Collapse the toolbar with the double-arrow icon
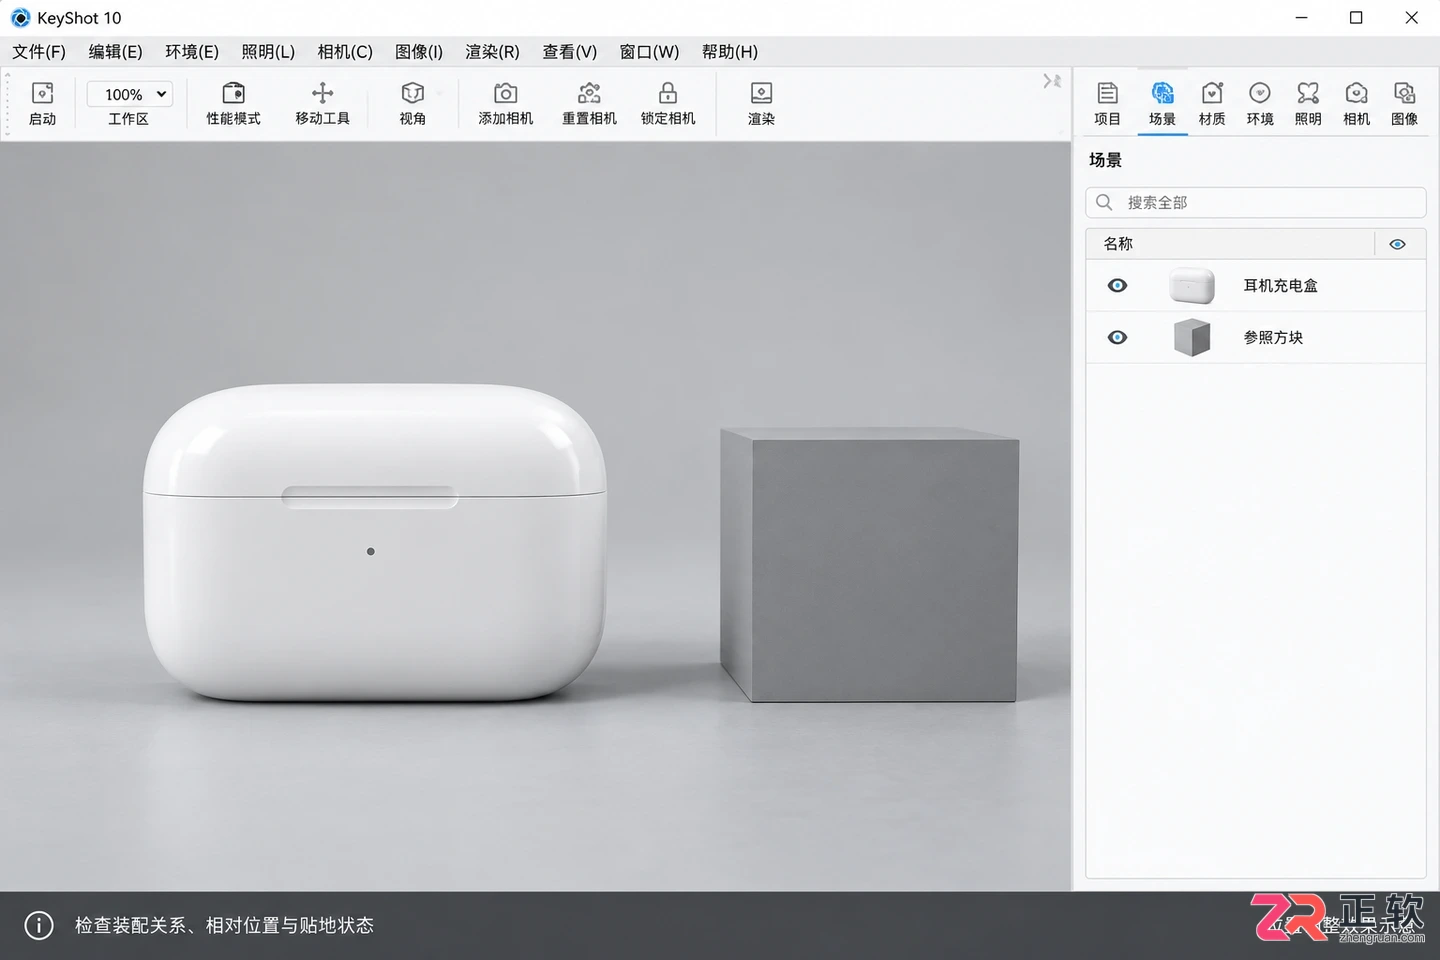The width and height of the screenshot is (1440, 960). pyautogui.click(x=1052, y=81)
